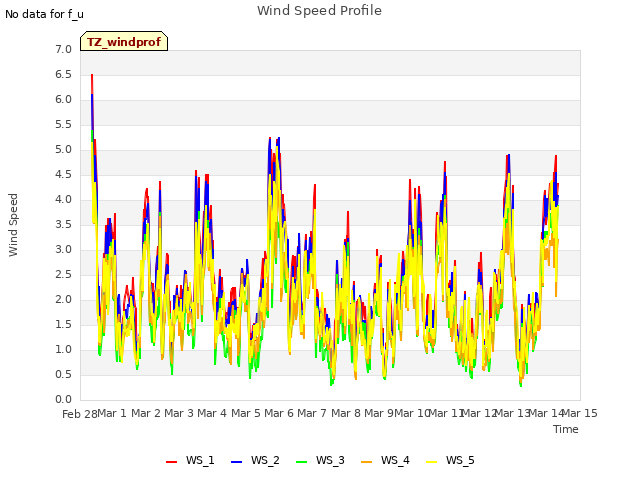Toggle the WS_5 legend entry
This screenshot has height=480, width=640.
pyautogui.click(x=450, y=460)
